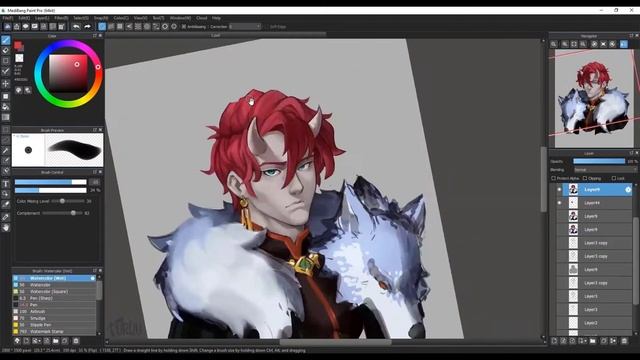
Task: Float the Layer panel window
Action: click(631, 153)
